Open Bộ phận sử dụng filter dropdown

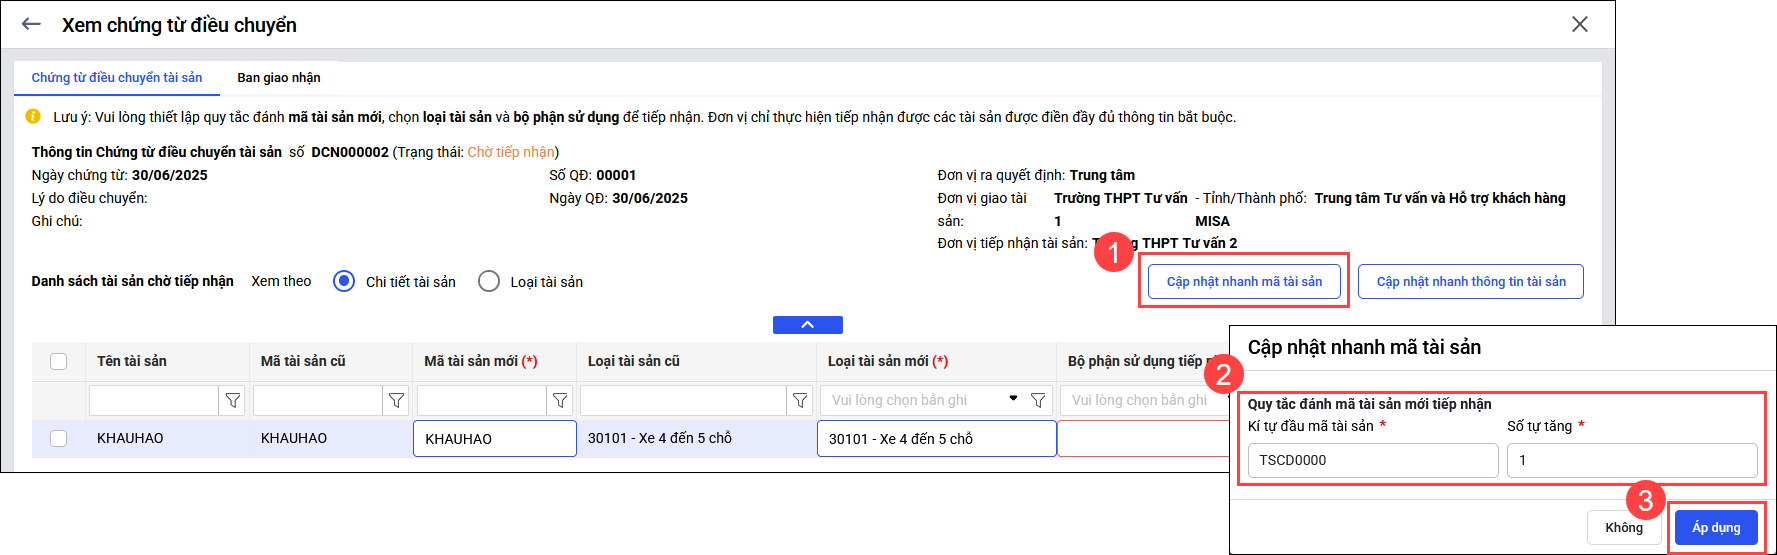(1140, 400)
